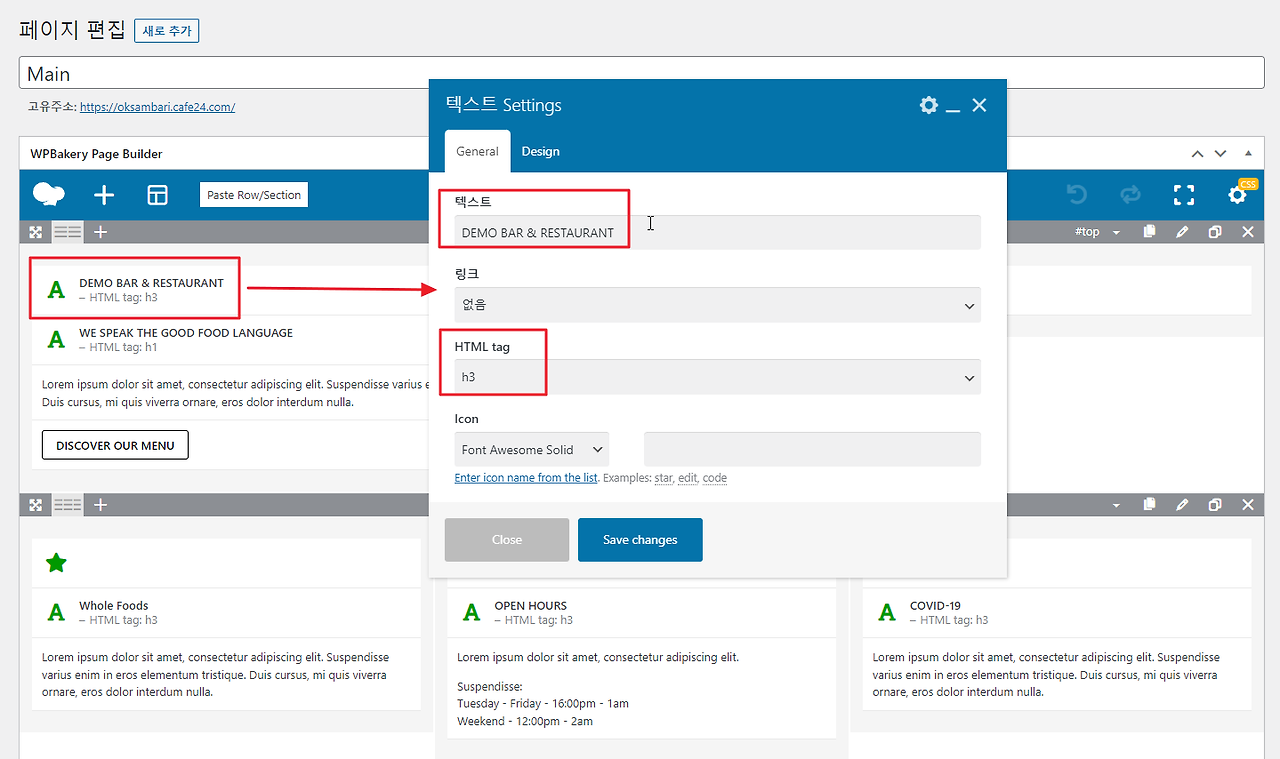Add a new element with the toolbar plus
Image resolution: width=1280 pixels, height=759 pixels.
point(104,195)
